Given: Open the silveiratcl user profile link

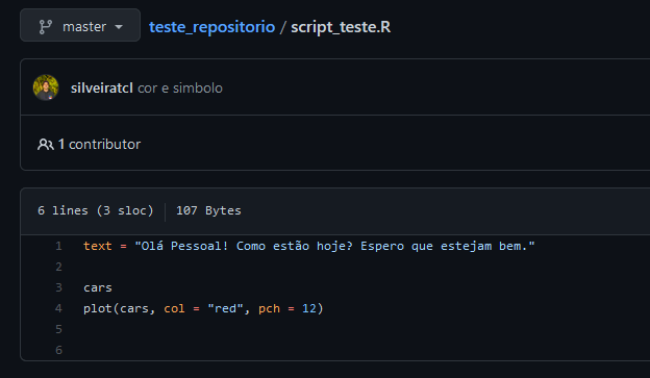Looking at the screenshot, I should (102, 88).
